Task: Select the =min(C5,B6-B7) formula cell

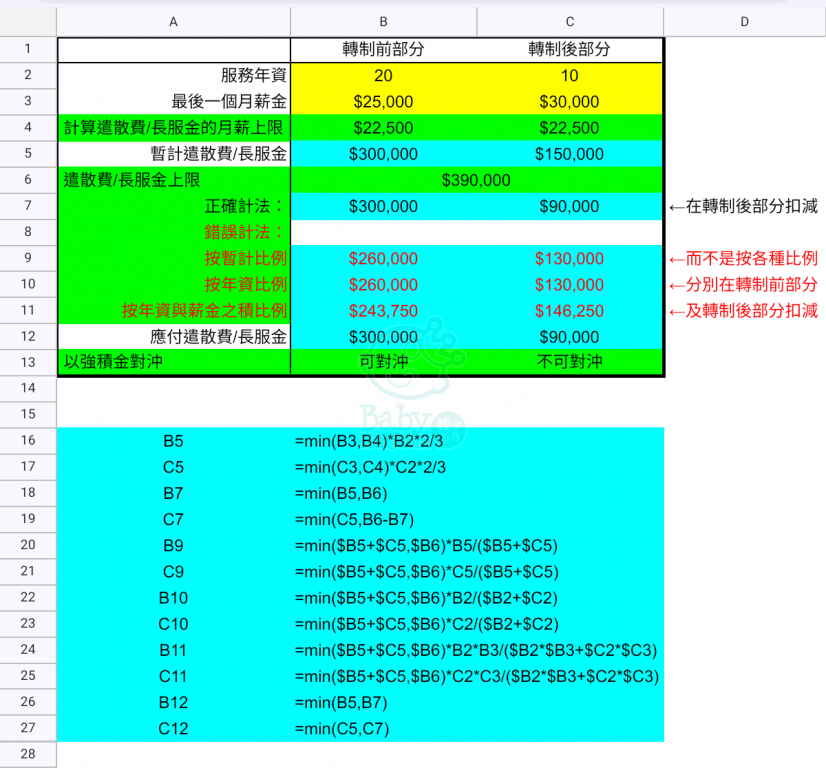Action: pos(354,519)
